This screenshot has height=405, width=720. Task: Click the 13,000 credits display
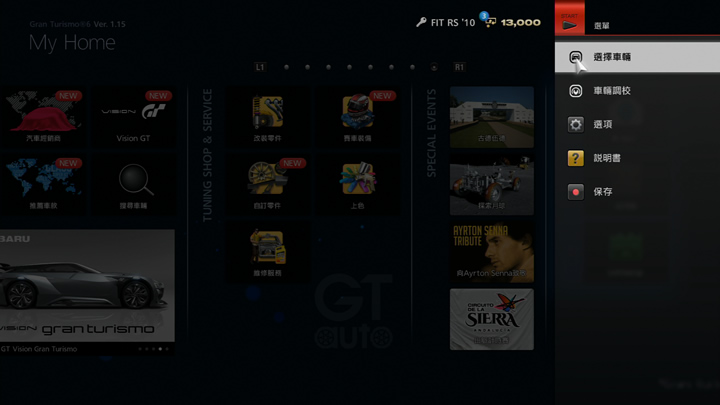pos(520,22)
